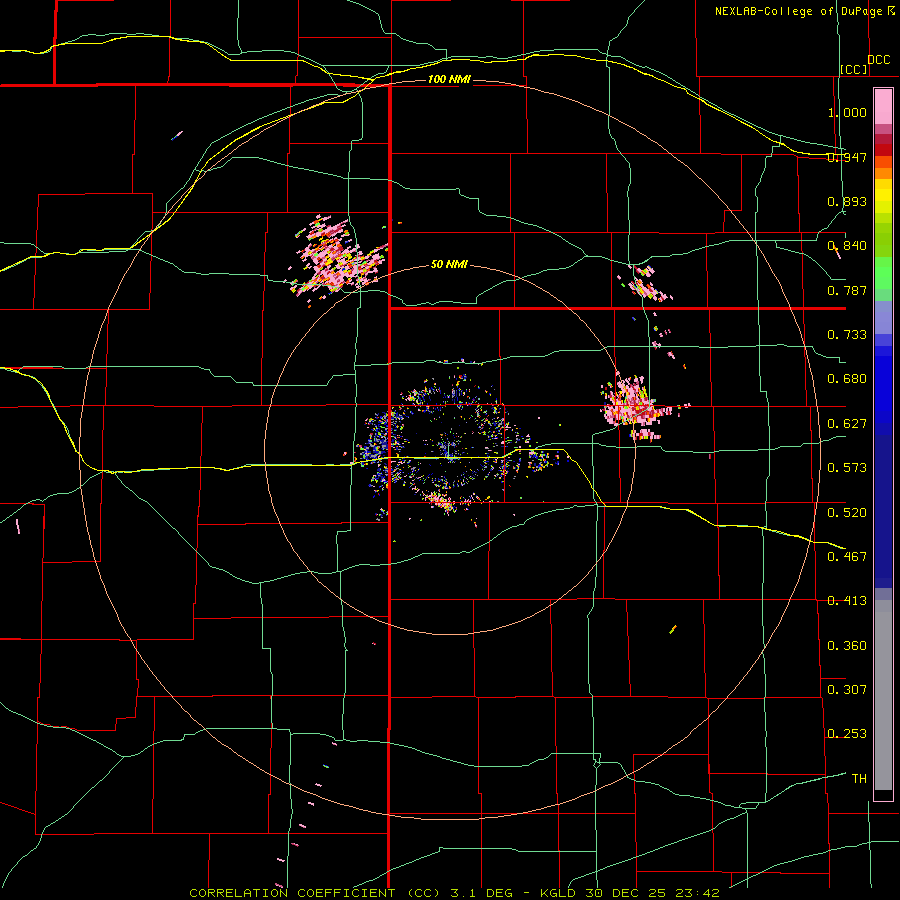Select the 0.627 scale value
The height and width of the screenshot is (900, 900).
point(847,424)
